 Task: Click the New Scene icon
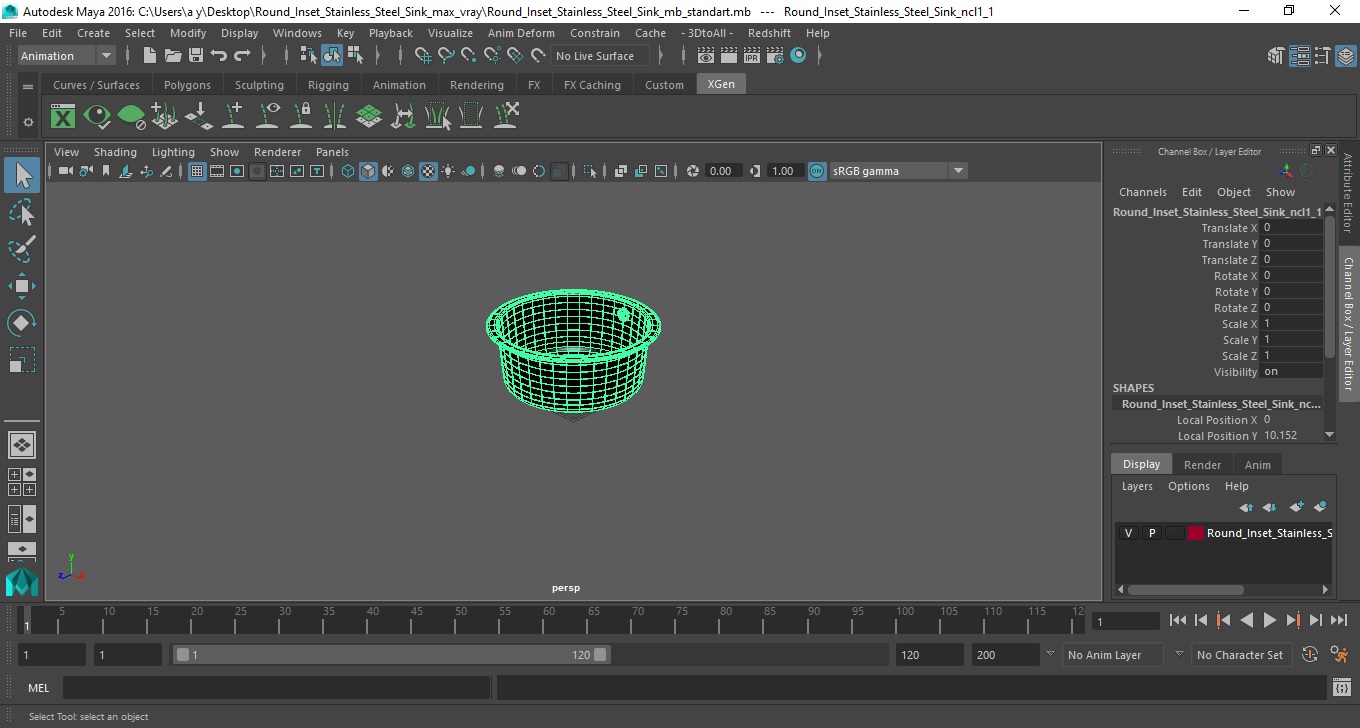(x=149, y=56)
